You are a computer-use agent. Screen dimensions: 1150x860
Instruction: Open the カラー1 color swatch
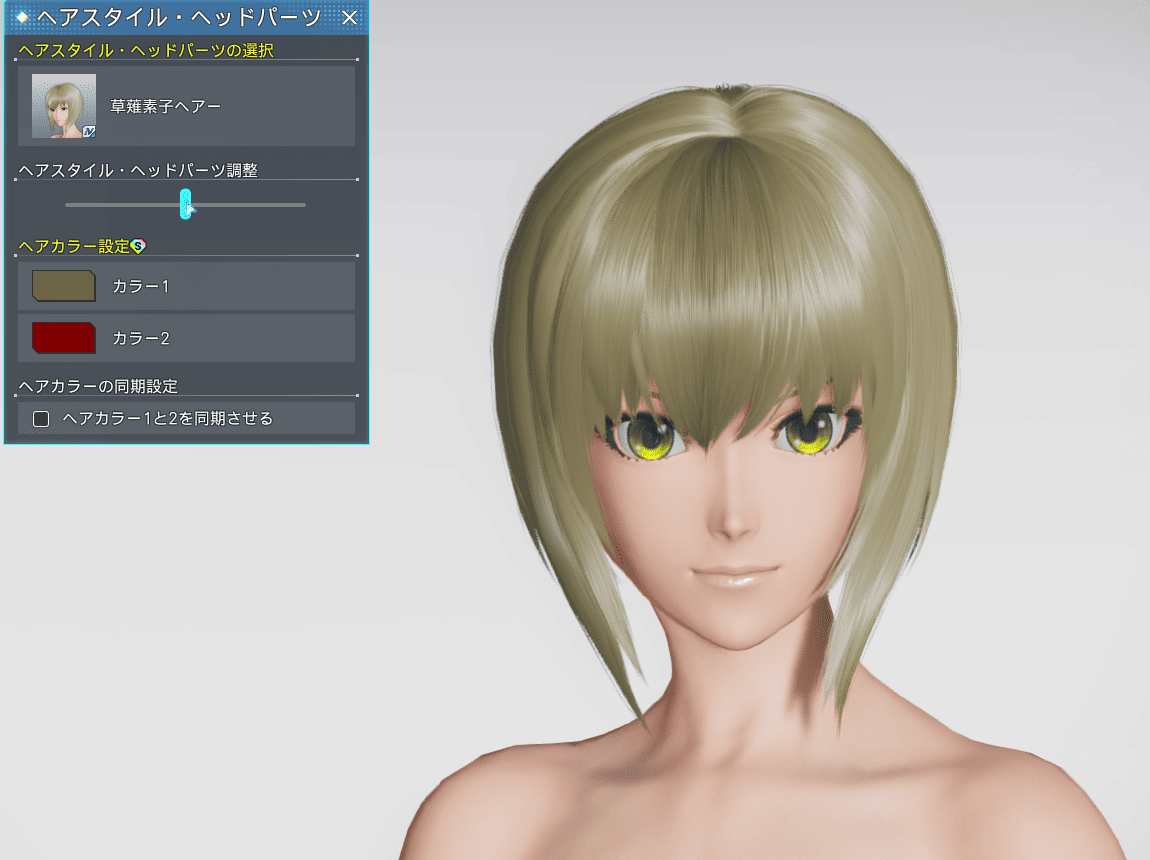pyautogui.click(x=64, y=286)
